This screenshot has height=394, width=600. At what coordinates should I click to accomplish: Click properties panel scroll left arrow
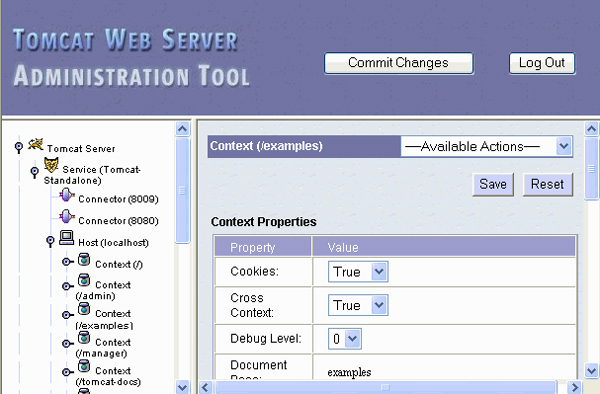click(x=205, y=387)
